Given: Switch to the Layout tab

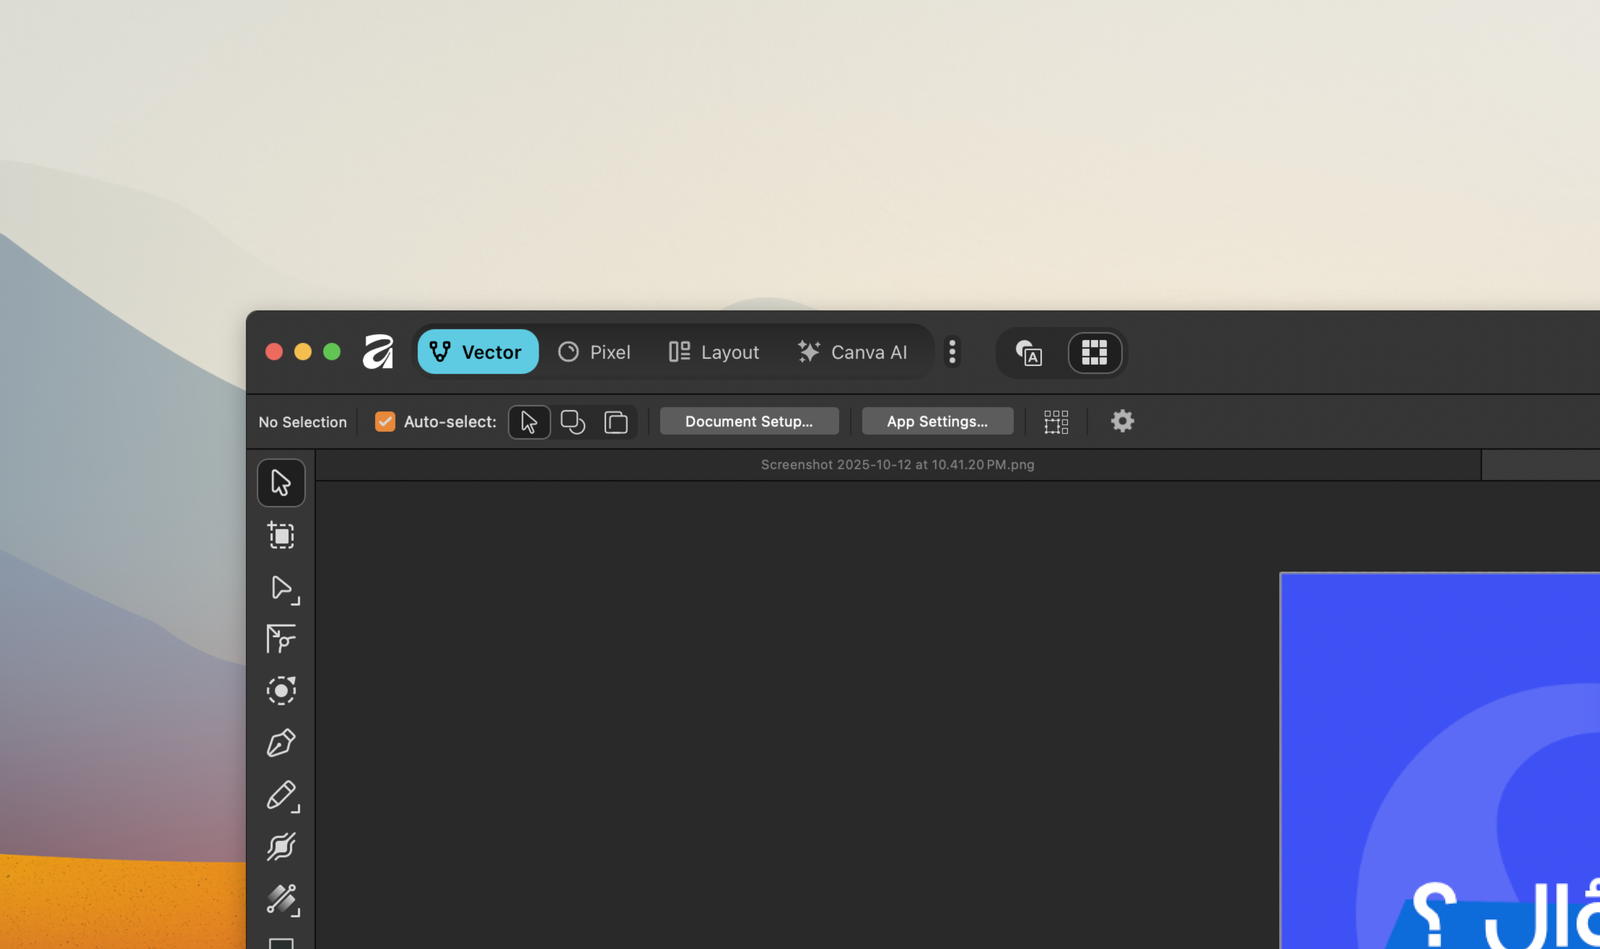Looking at the screenshot, I should (714, 352).
